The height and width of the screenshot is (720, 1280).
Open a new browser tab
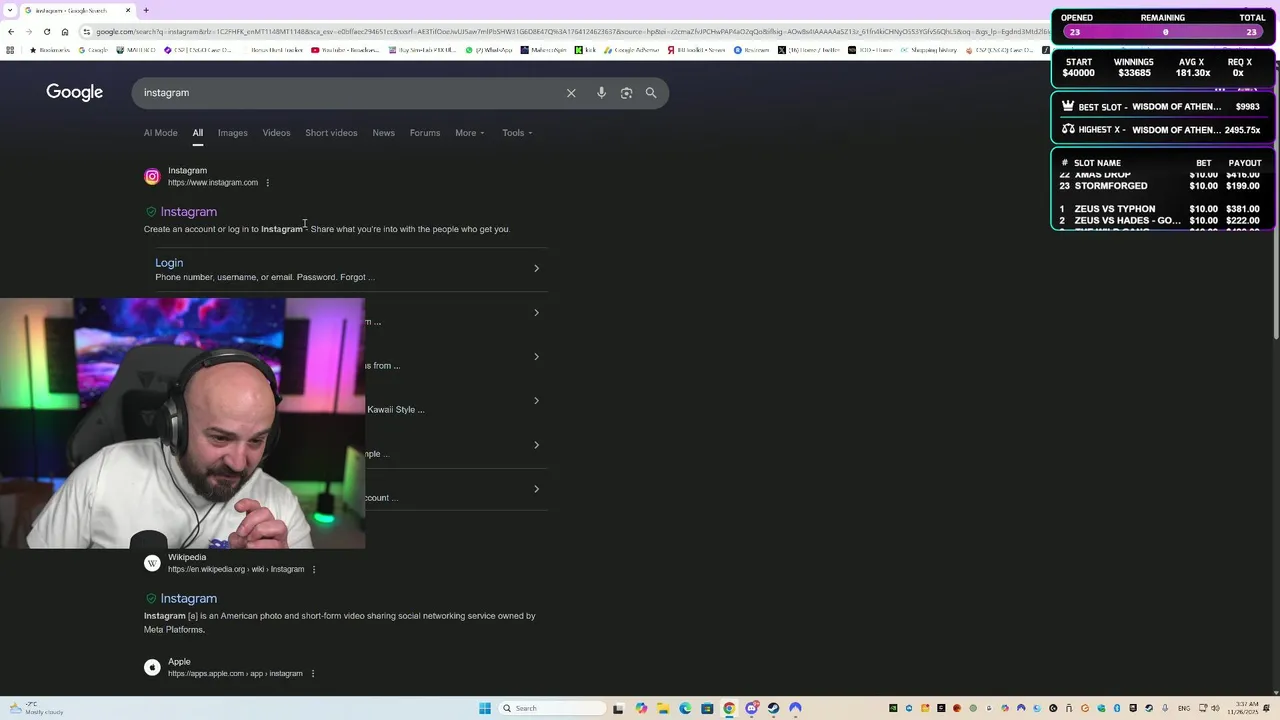point(146,10)
